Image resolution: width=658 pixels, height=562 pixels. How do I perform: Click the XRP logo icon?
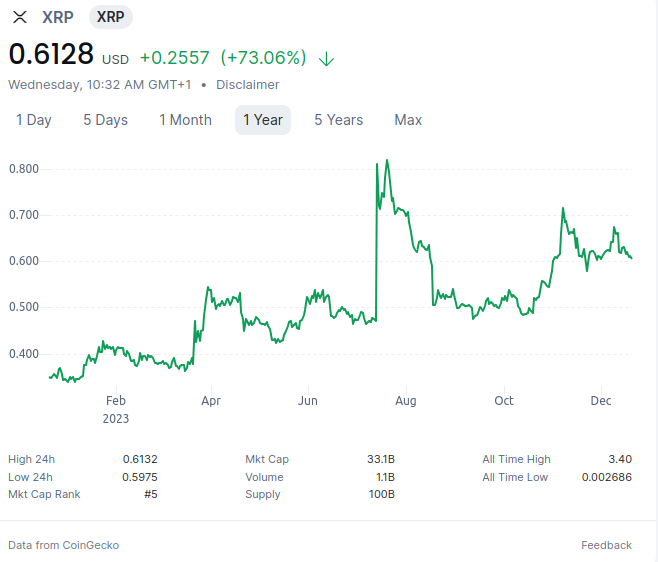(x=20, y=17)
